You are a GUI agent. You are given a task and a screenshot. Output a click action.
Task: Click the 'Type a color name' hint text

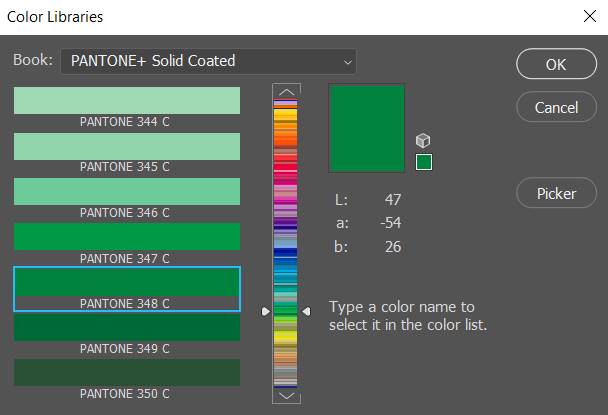point(408,316)
